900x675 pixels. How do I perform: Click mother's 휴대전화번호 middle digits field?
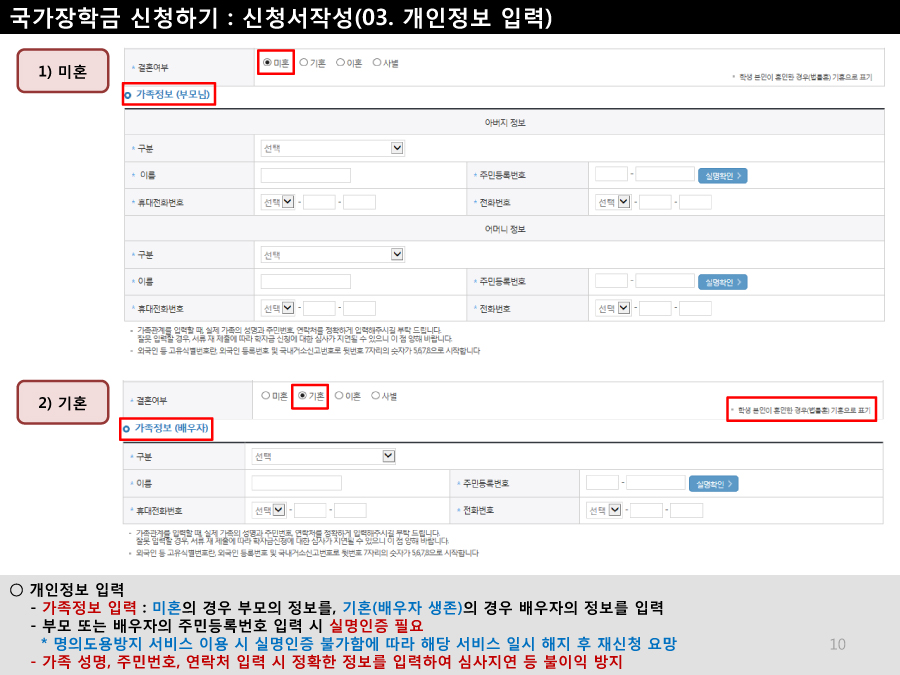pos(319,308)
